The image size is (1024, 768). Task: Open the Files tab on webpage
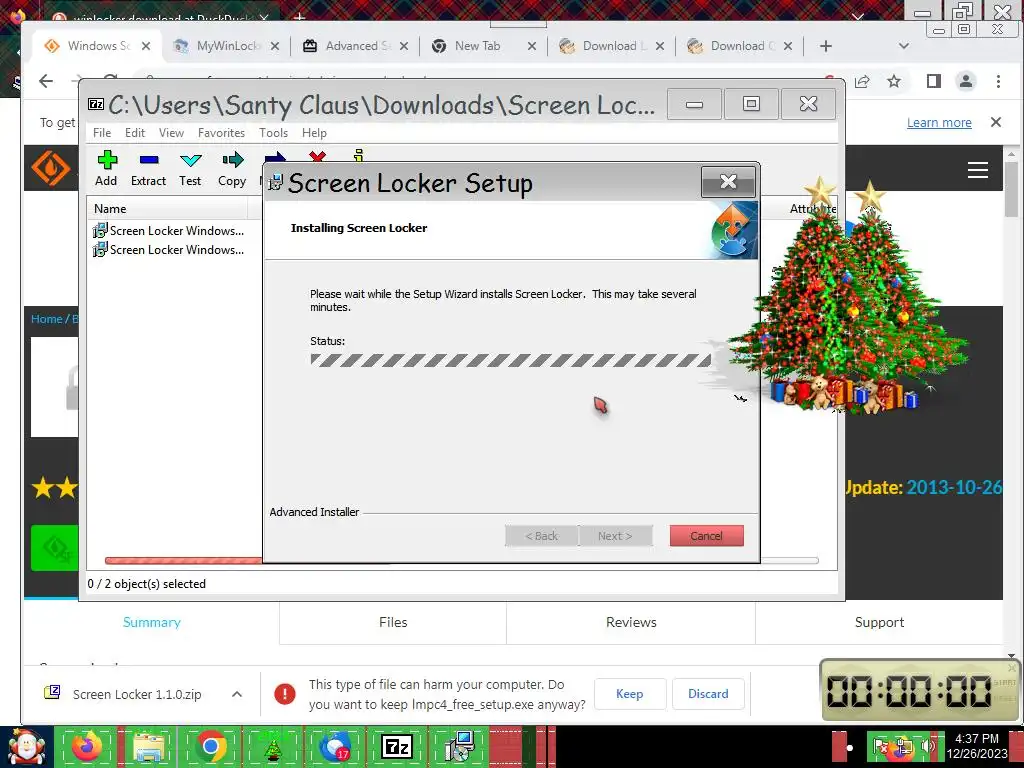pos(393,622)
